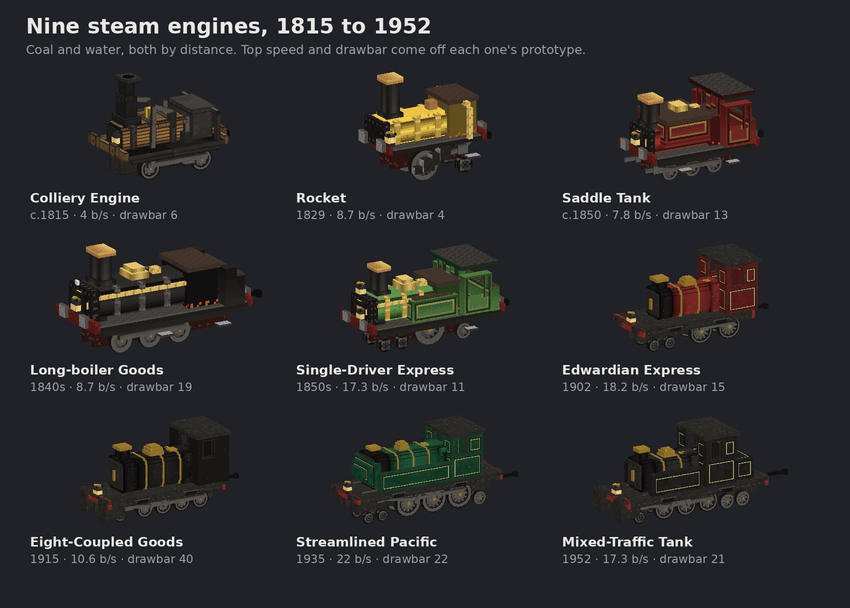Viewport: 850px width, 608px height.
Task: Select the Single-Driver Express locomotive image
Action: click(424, 297)
